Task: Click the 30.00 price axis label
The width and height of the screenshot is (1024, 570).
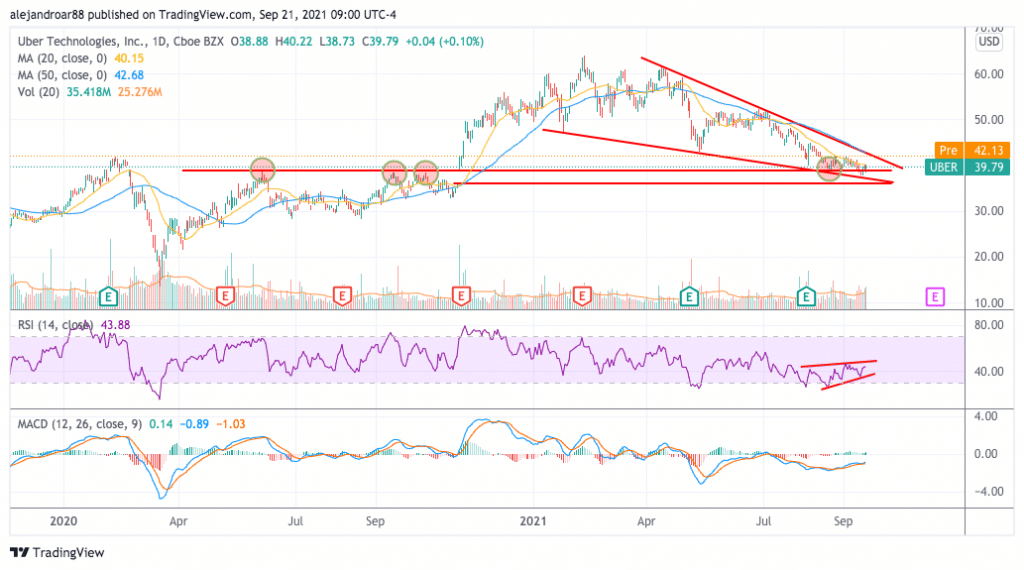Action: 989,211
